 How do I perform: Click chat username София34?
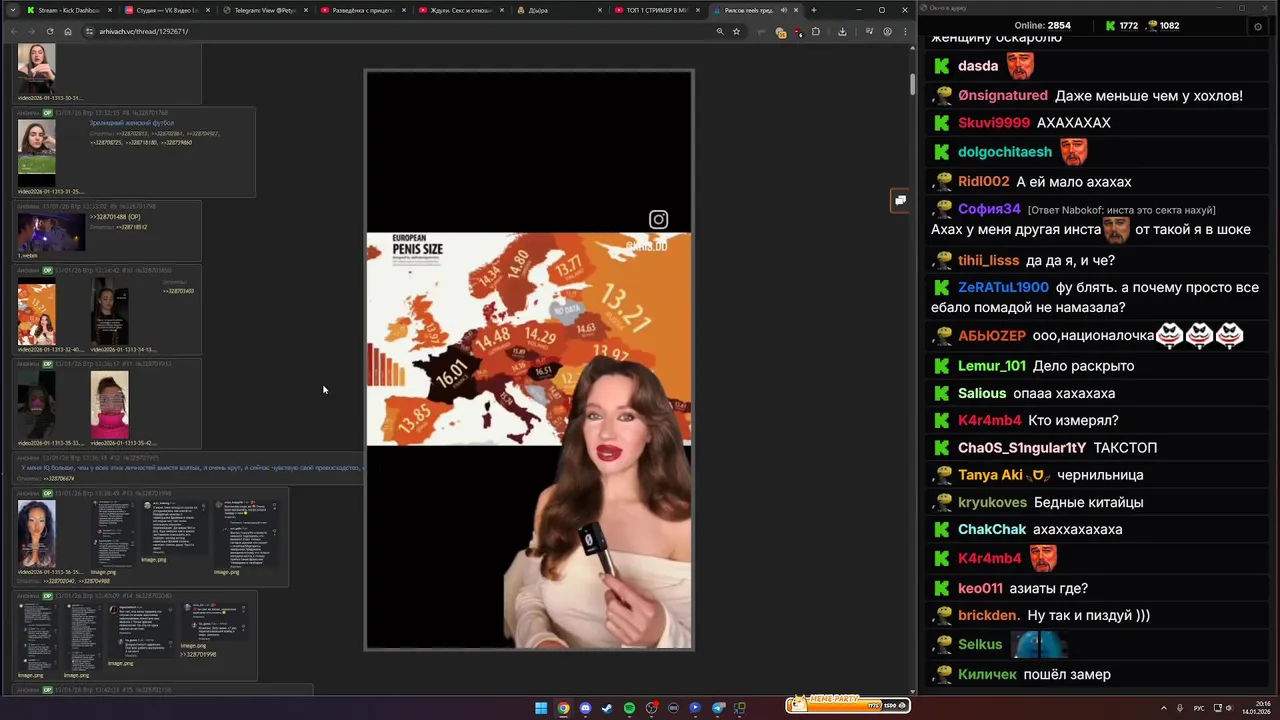click(x=989, y=209)
